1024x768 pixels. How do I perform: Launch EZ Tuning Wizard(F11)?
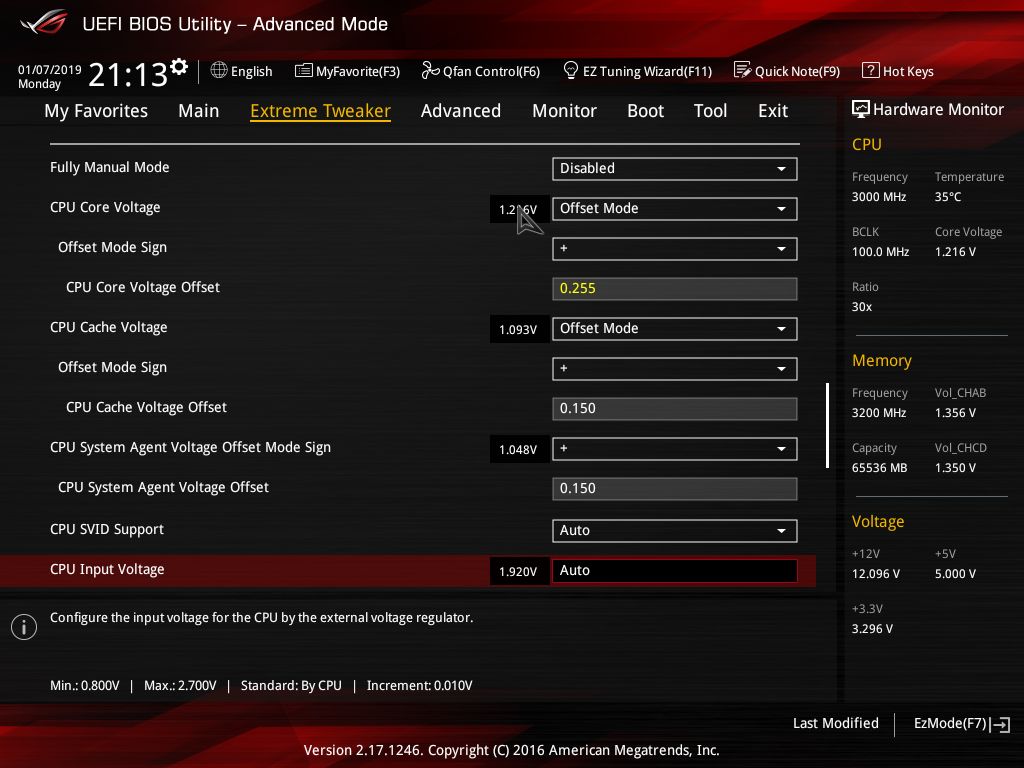637,71
